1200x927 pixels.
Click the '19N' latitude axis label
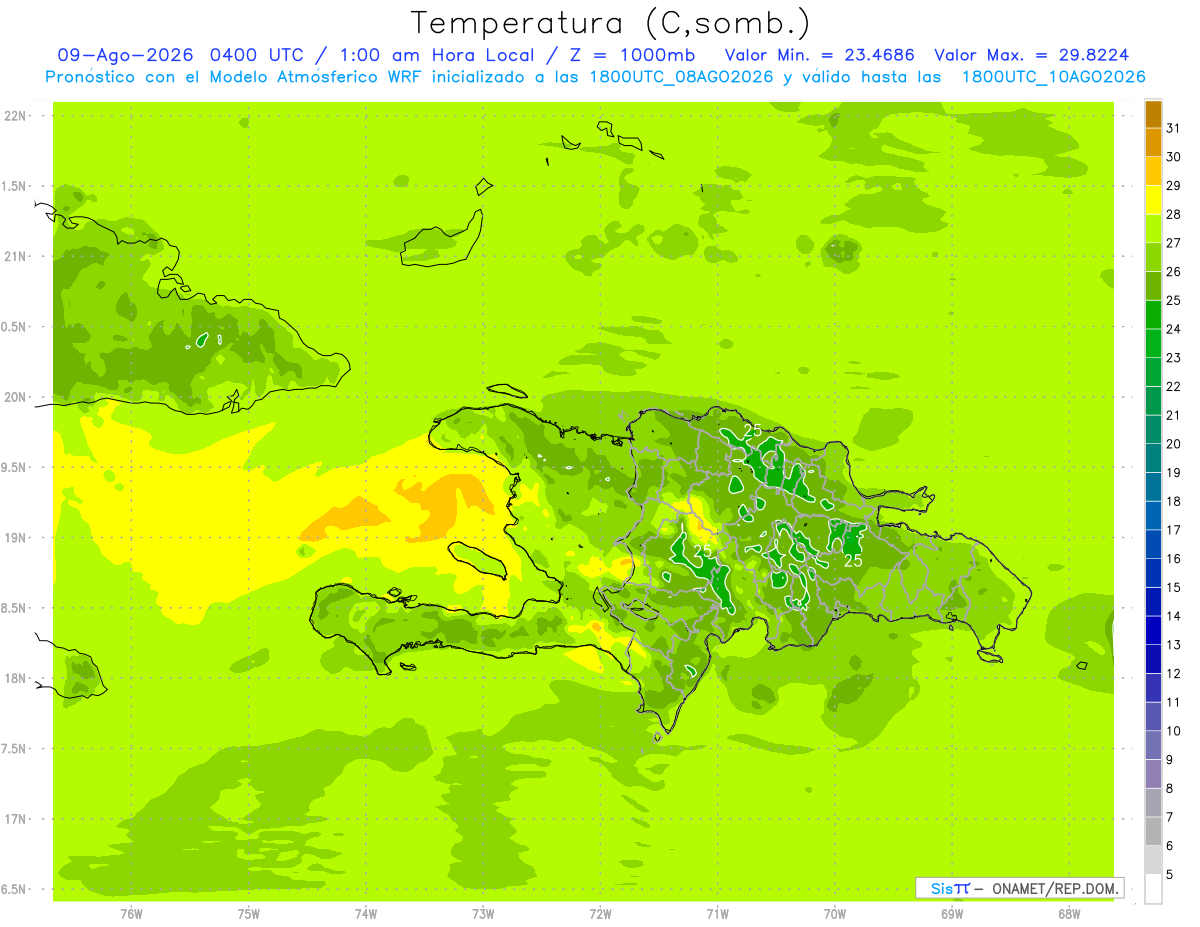15,538
